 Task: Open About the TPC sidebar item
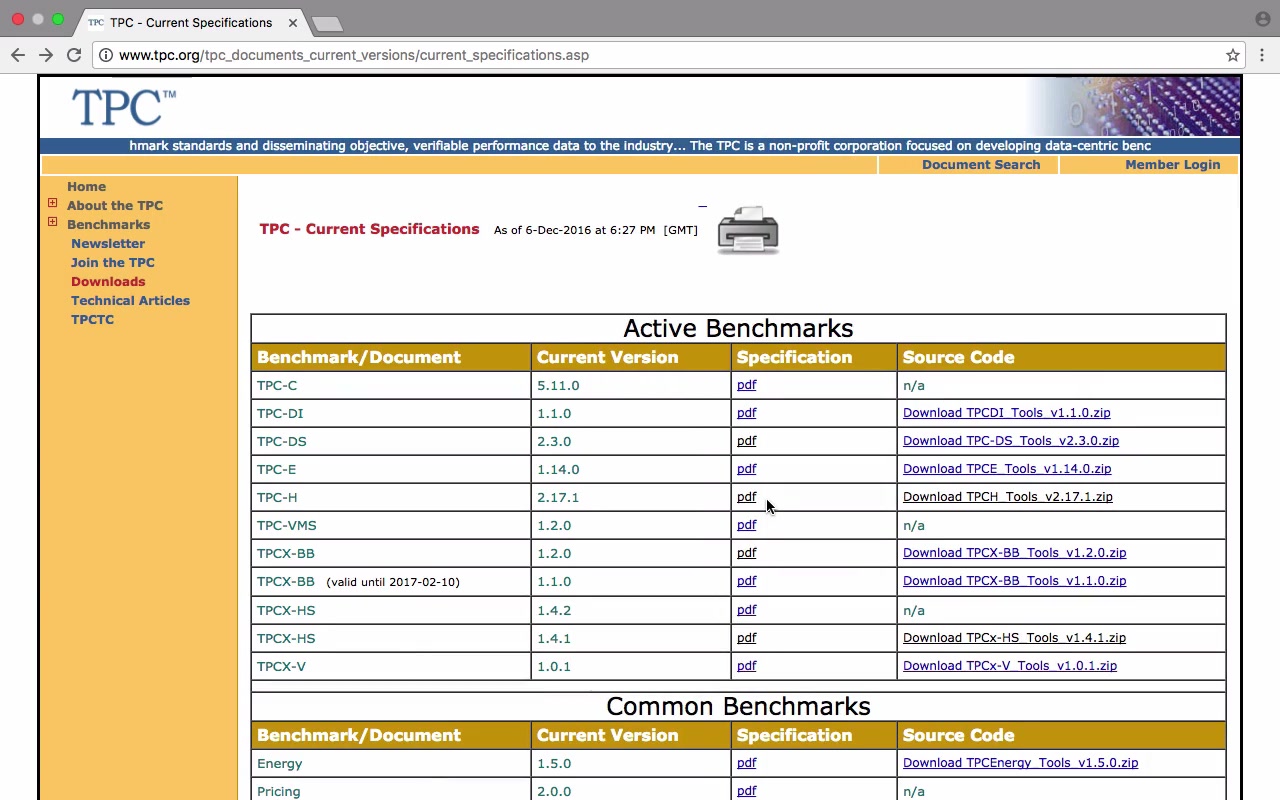click(115, 205)
